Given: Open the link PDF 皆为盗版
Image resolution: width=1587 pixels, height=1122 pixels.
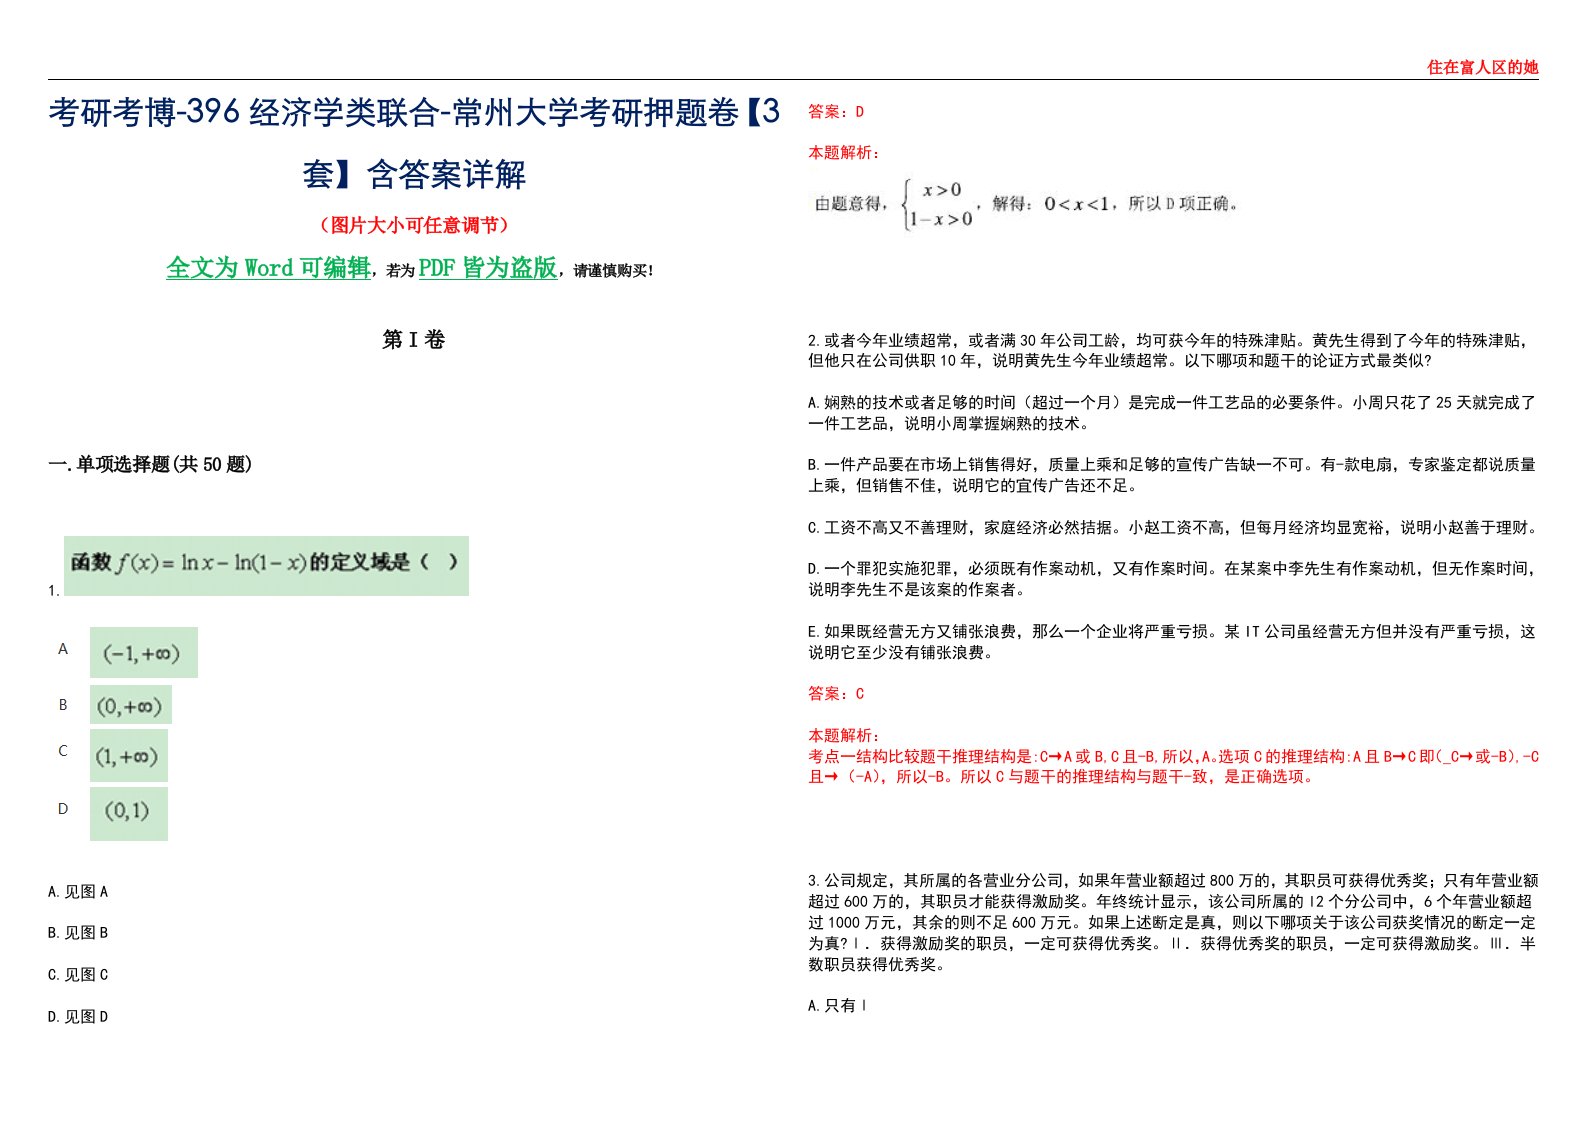Looking at the screenshot, I should click(x=487, y=268).
